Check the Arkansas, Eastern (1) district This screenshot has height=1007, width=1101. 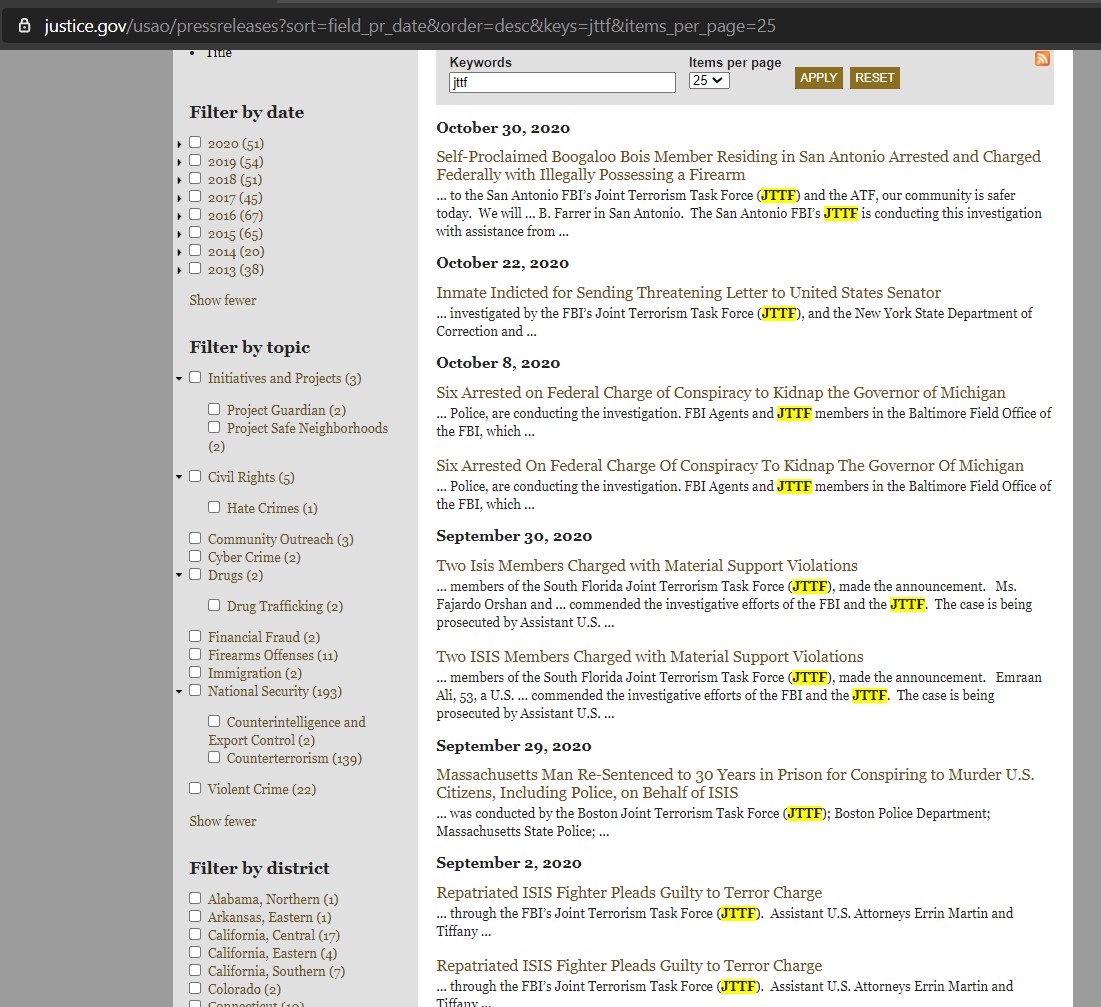coord(195,916)
